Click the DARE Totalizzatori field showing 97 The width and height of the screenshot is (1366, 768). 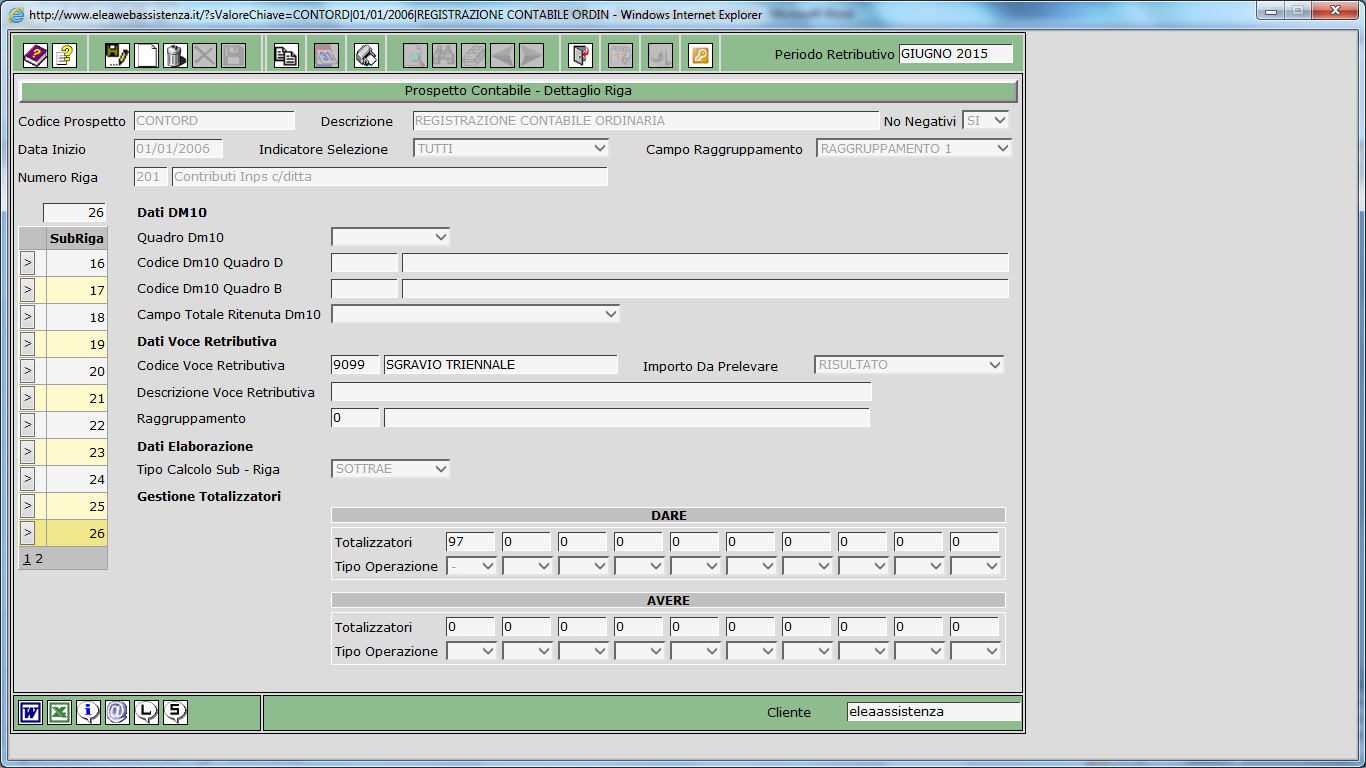click(x=471, y=542)
